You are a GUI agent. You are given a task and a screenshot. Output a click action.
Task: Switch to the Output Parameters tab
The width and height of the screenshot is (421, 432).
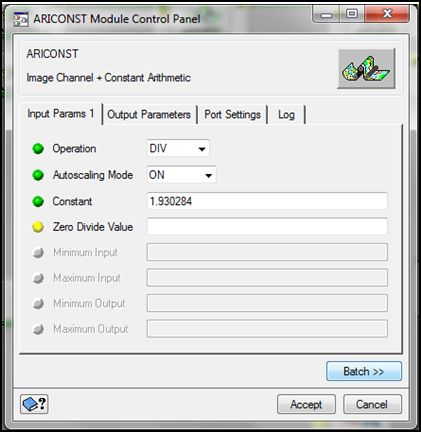point(149,115)
